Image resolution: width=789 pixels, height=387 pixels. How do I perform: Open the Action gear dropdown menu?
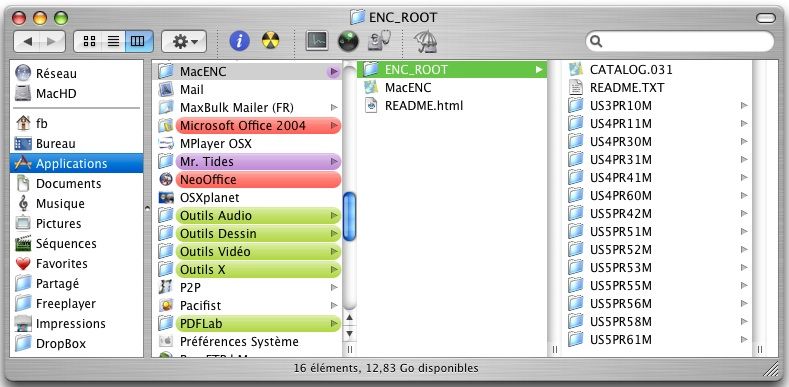tap(184, 42)
